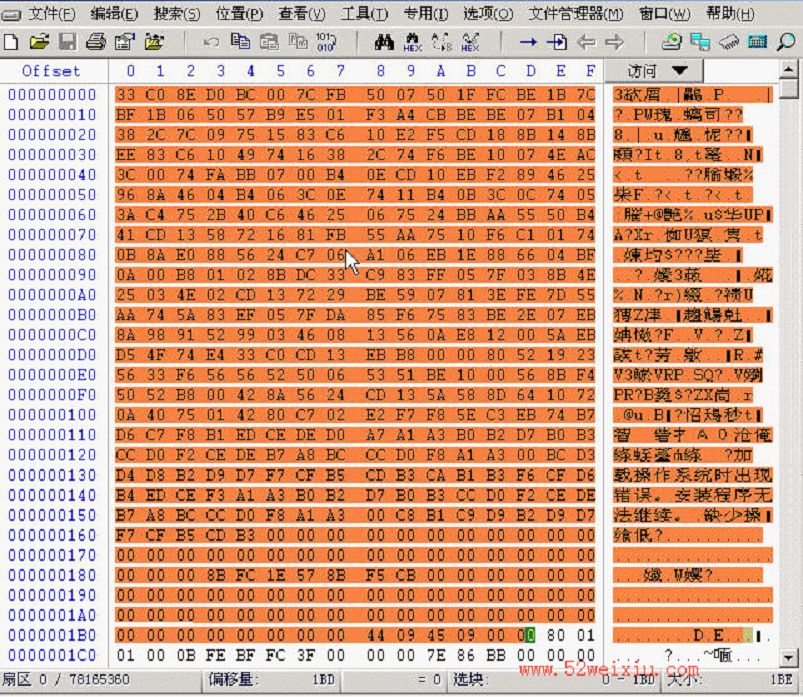Image resolution: width=803 pixels, height=697 pixels.
Task: Open the 位置(P) menu
Action: pyautogui.click(x=239, y=13)
